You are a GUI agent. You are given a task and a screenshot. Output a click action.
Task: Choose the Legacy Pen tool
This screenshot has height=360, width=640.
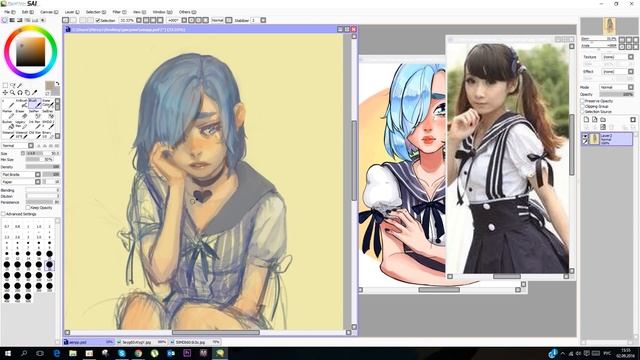[x=22, y=125]
